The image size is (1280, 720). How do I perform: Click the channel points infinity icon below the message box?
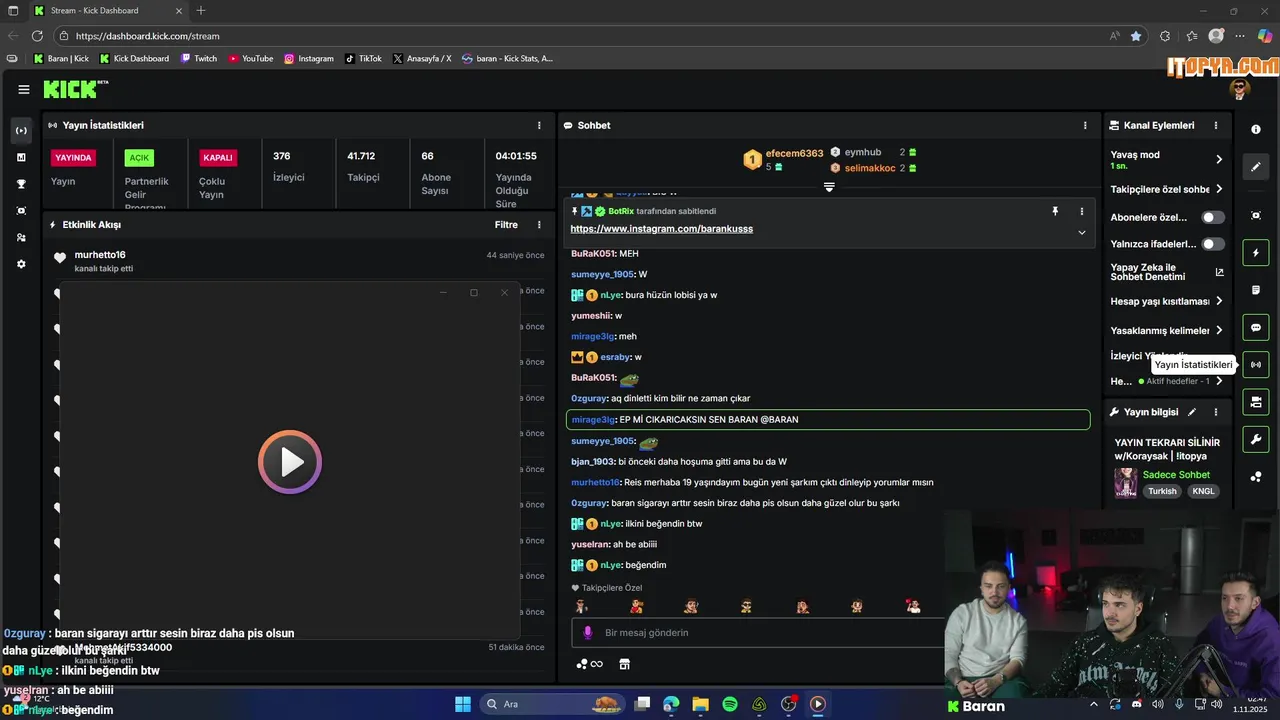[589, 664]
